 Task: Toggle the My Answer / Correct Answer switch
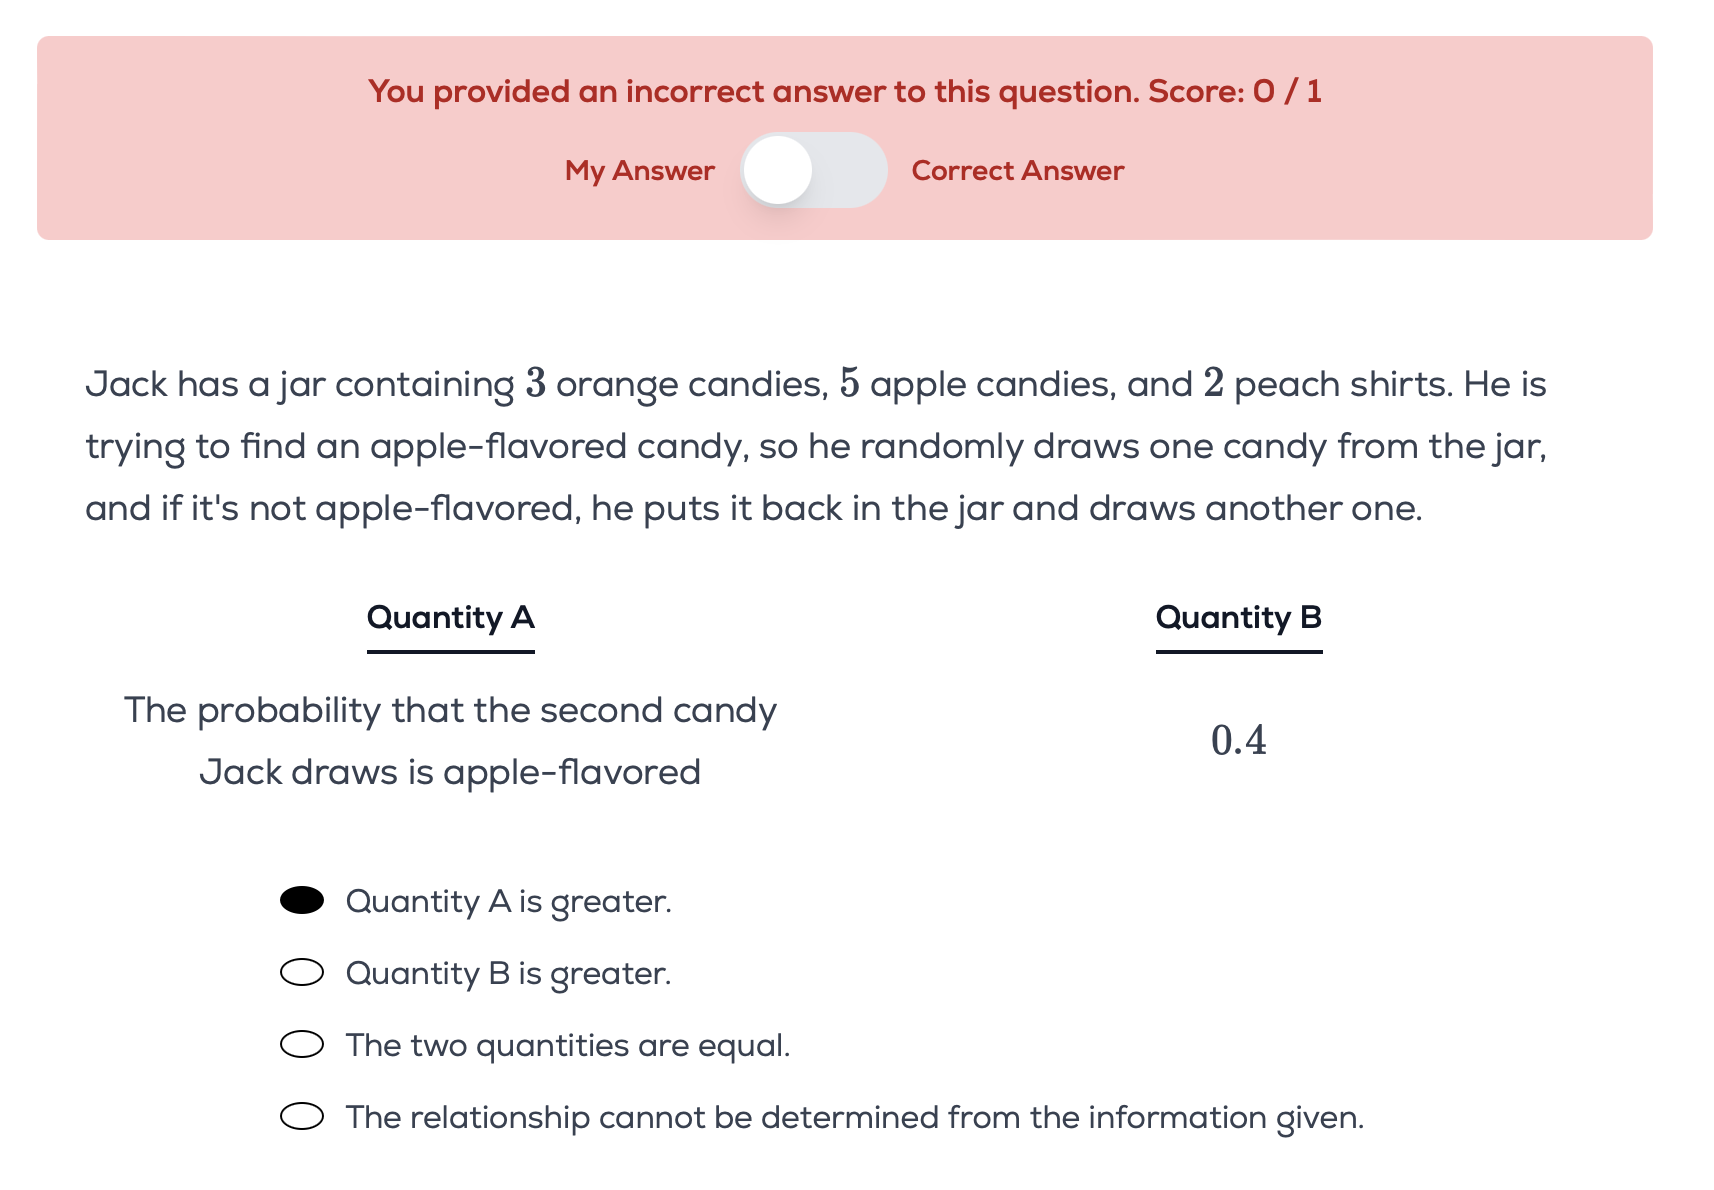(813, 171)
